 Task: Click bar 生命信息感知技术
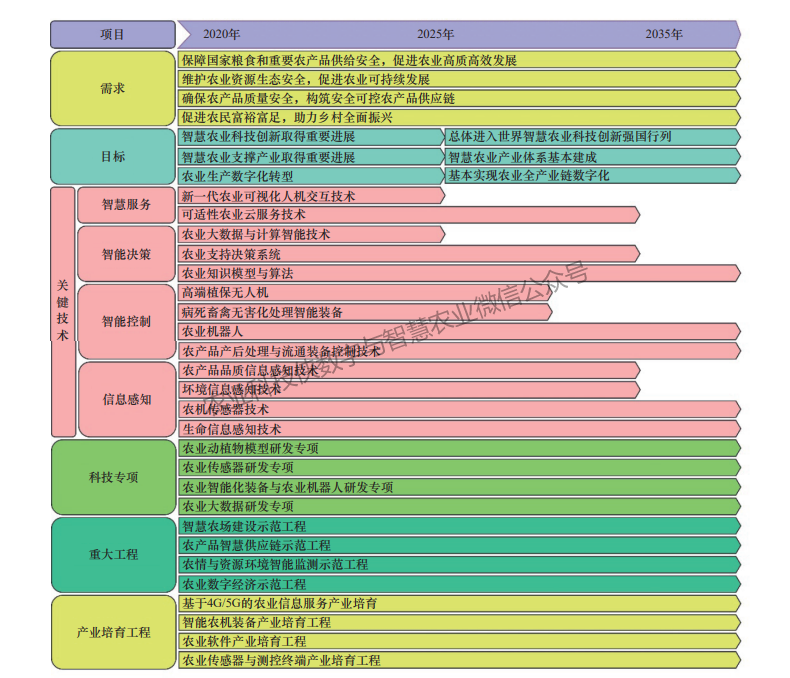[459, 429]
